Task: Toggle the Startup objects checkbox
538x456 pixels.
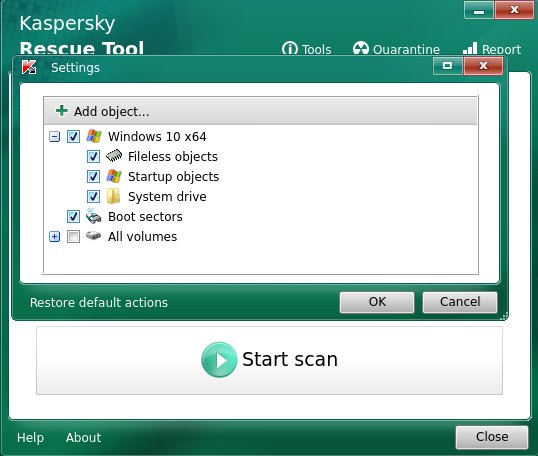Action: [93, 176]
